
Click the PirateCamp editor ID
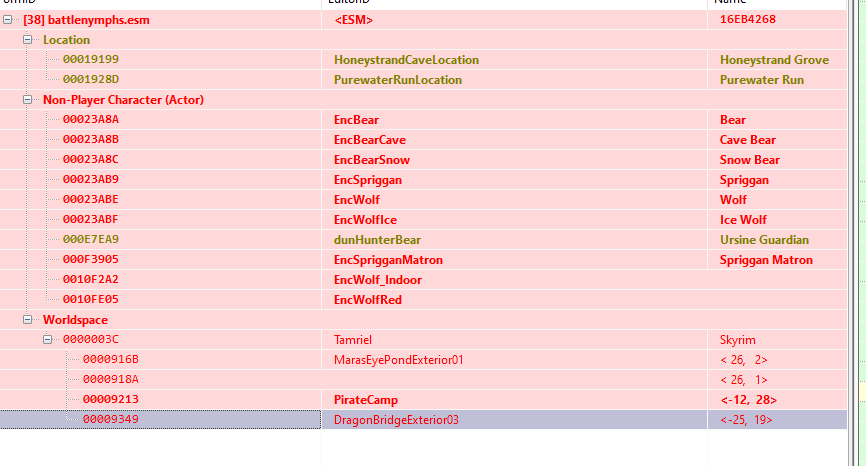tap(366, 400)
